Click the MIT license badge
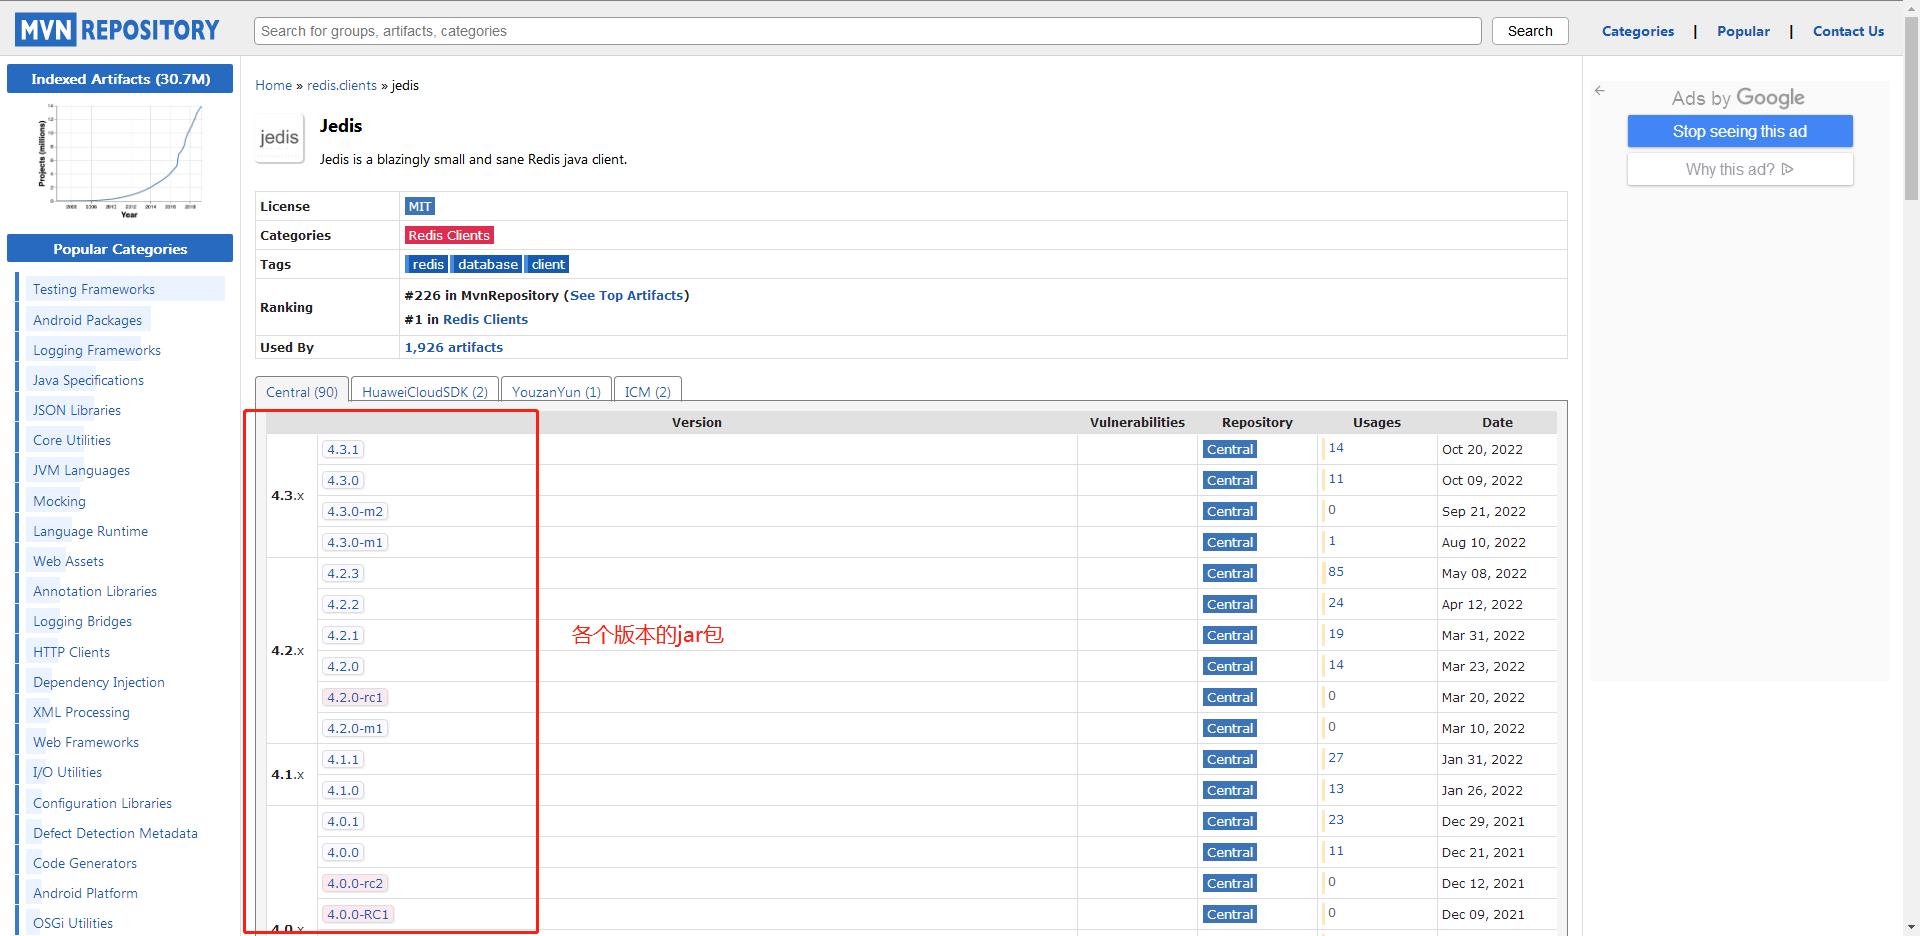1920x936 pixels. (x=420, y=206)
